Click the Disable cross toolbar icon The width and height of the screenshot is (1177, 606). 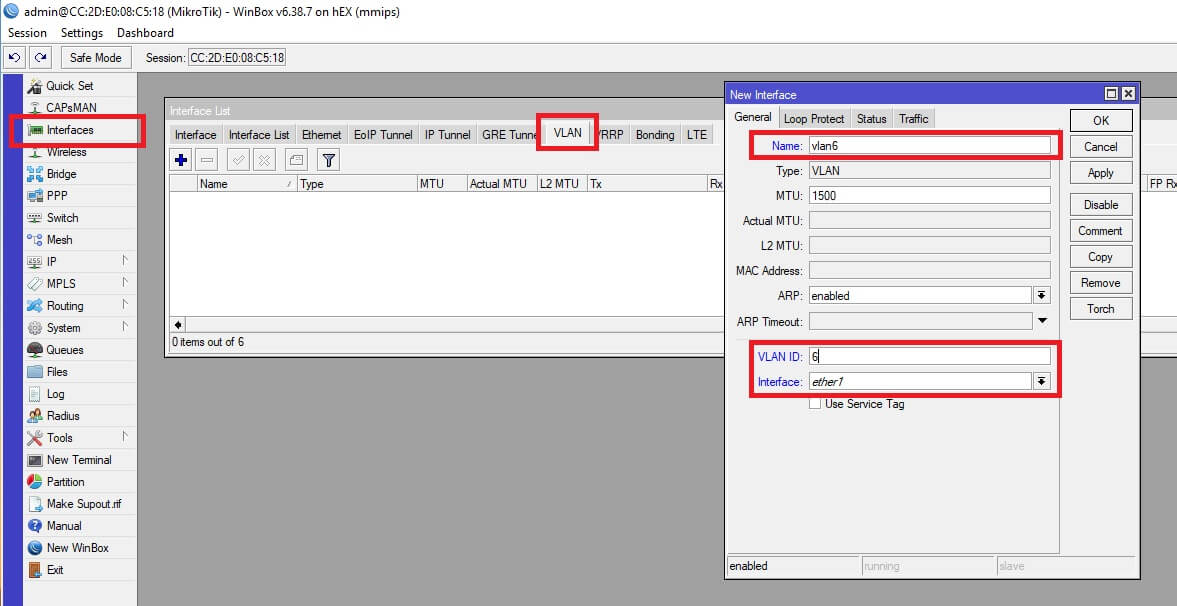pos(264,159)
